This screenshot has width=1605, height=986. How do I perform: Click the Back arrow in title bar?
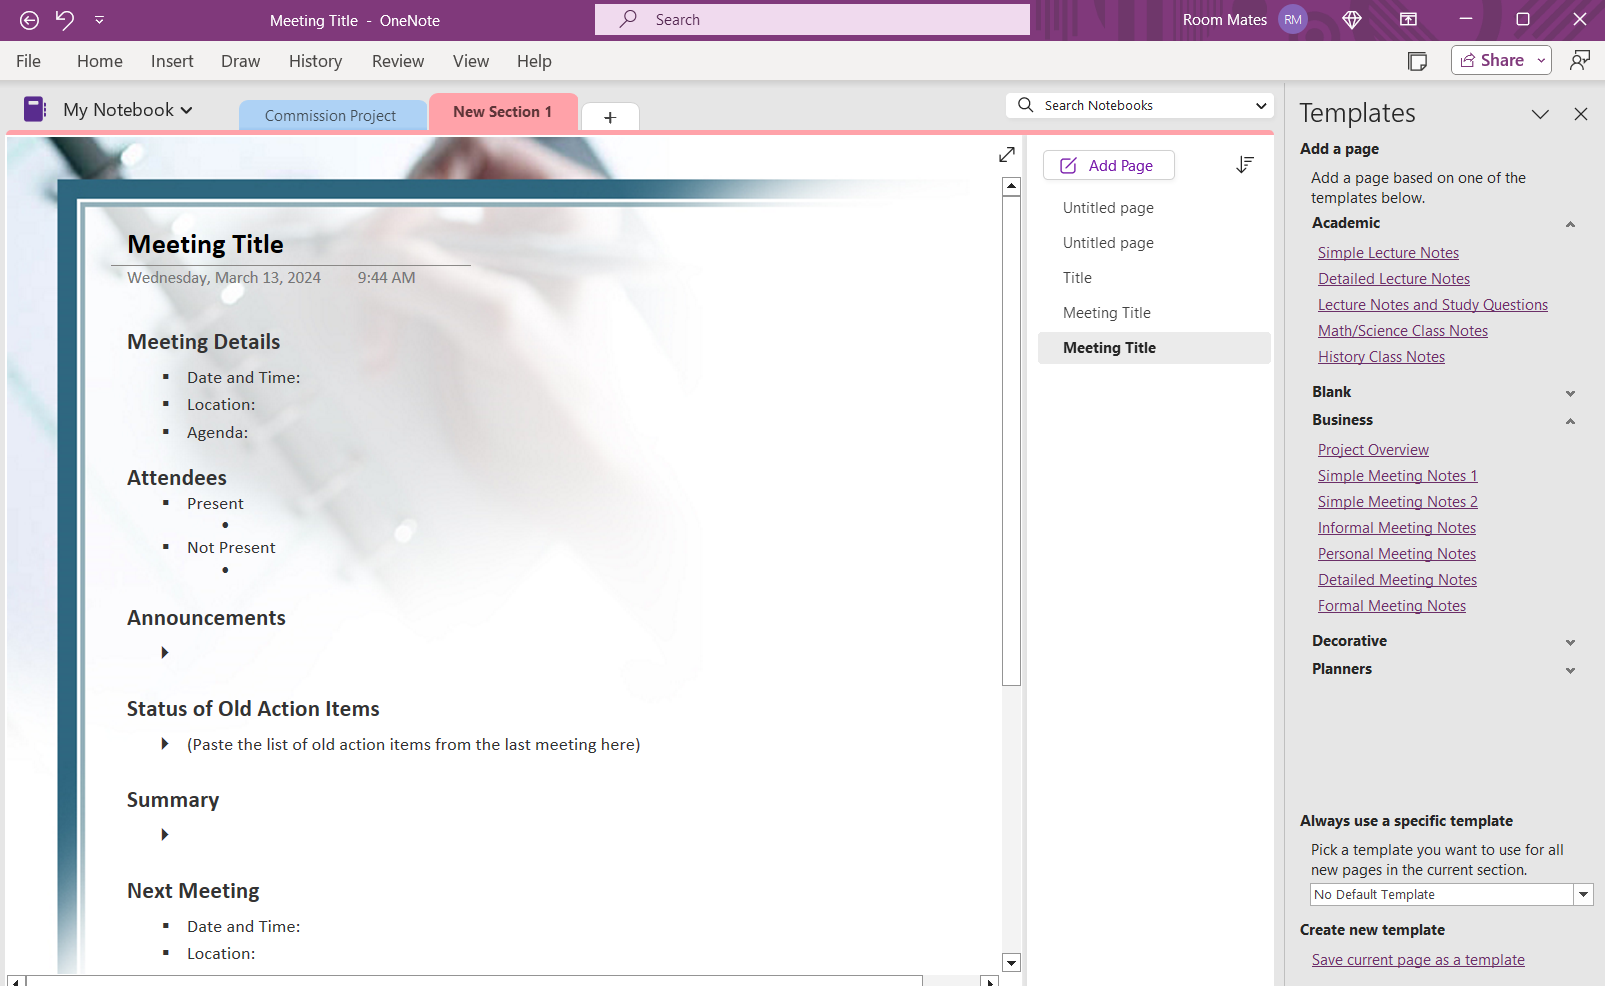(29, 20)
